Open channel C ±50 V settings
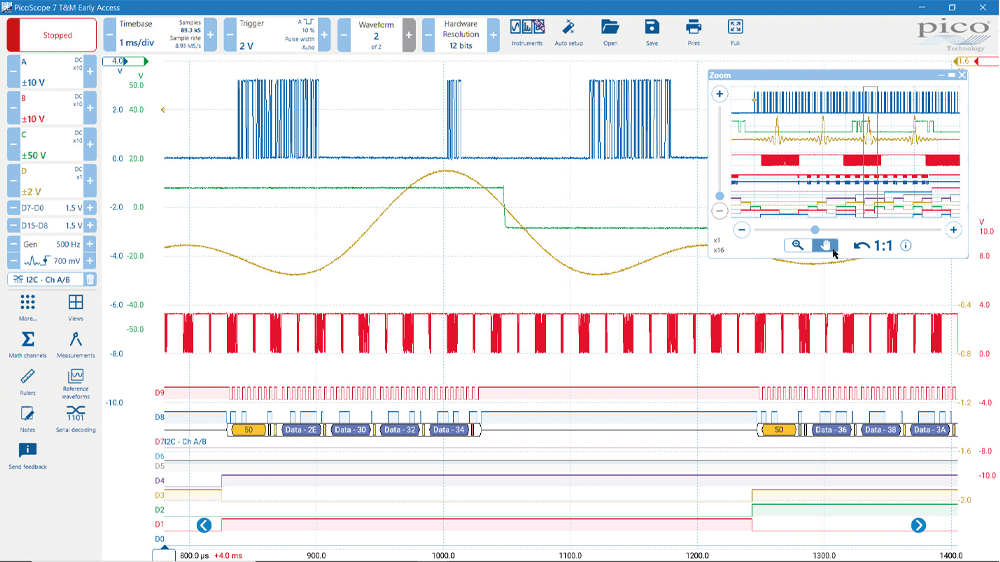 coord(52,144)
